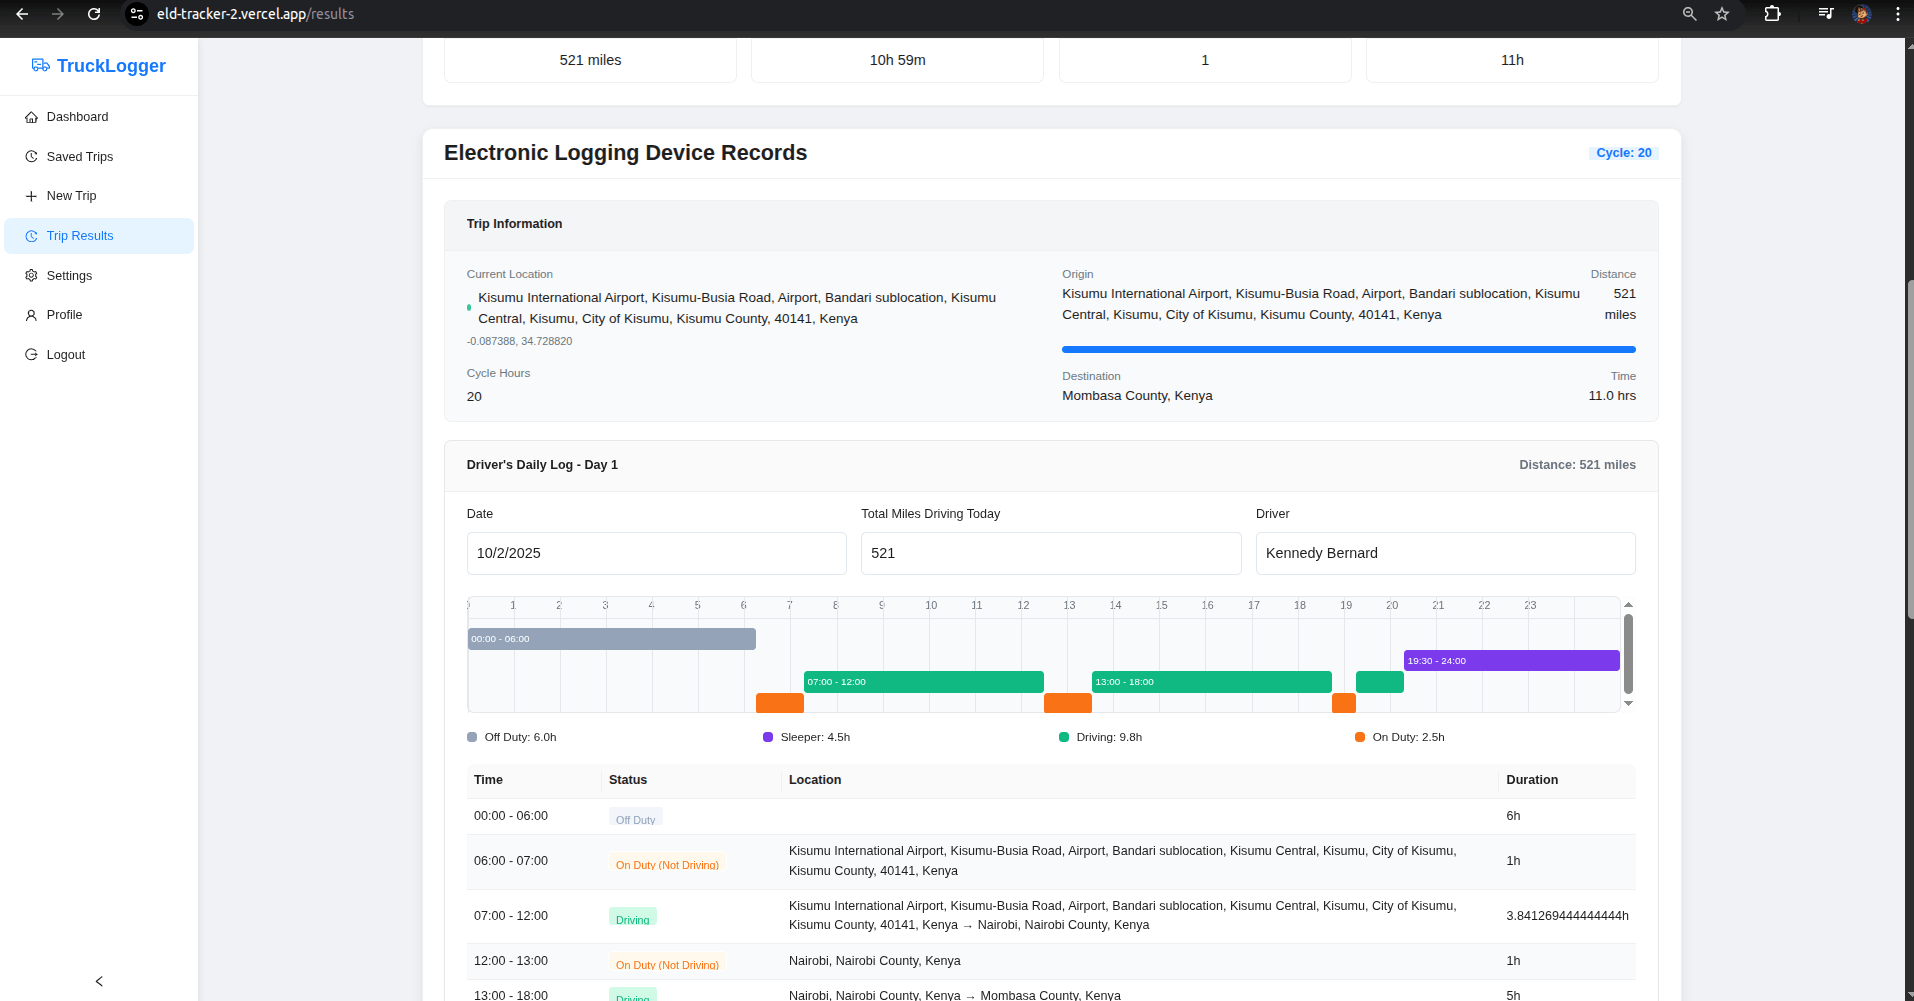
Task: Bookmark this page using the star icon
Action: (1722, 14)
